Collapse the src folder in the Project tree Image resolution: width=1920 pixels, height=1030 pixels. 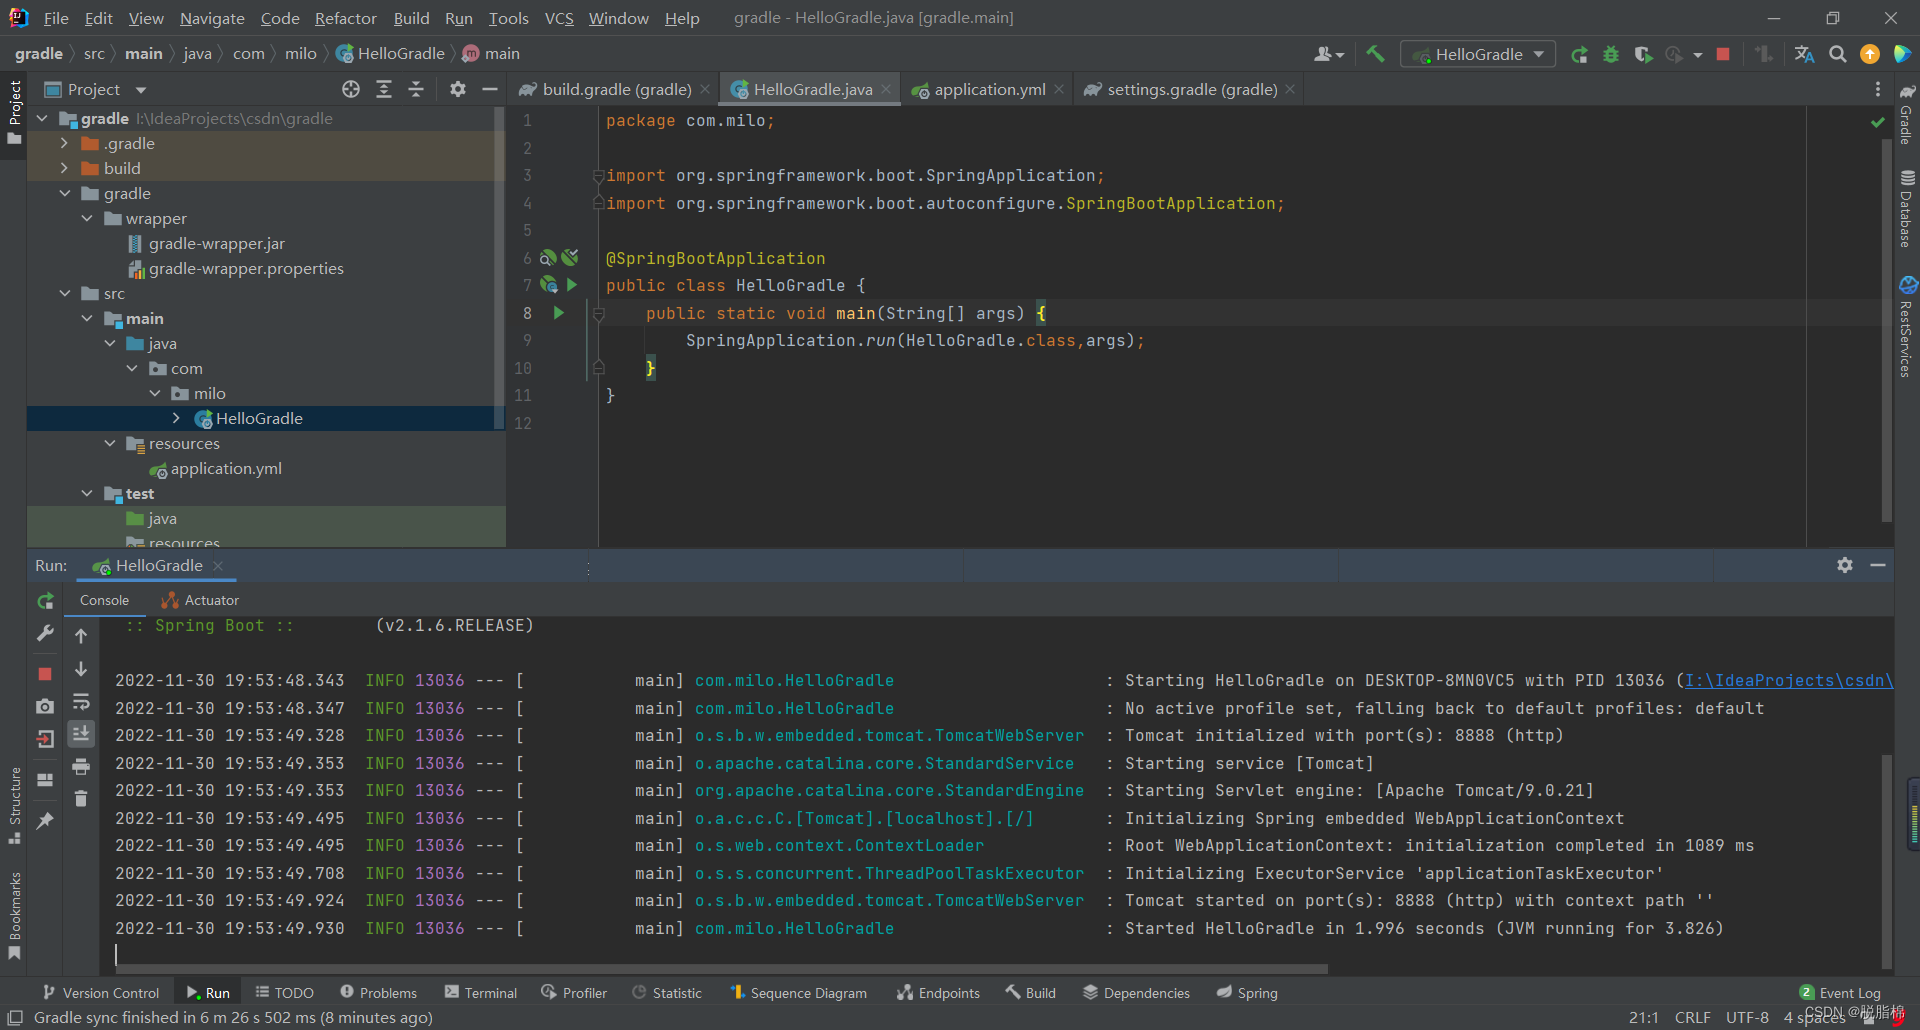pos(65,293)
